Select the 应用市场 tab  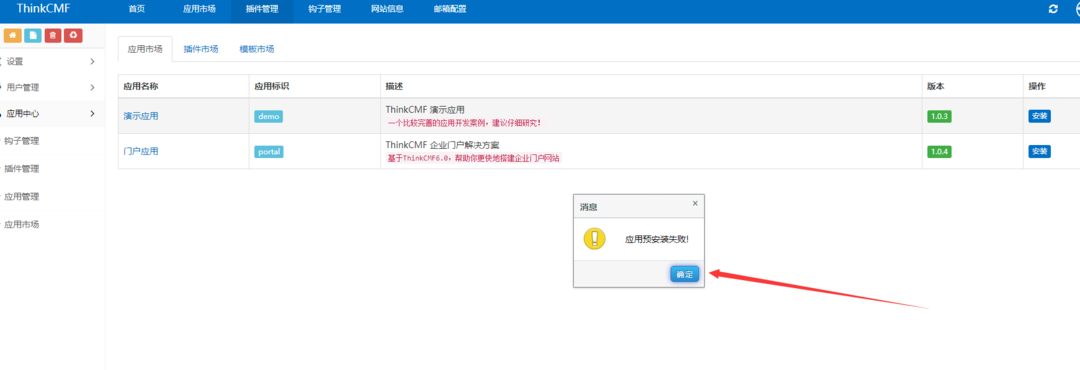(145, 49)
